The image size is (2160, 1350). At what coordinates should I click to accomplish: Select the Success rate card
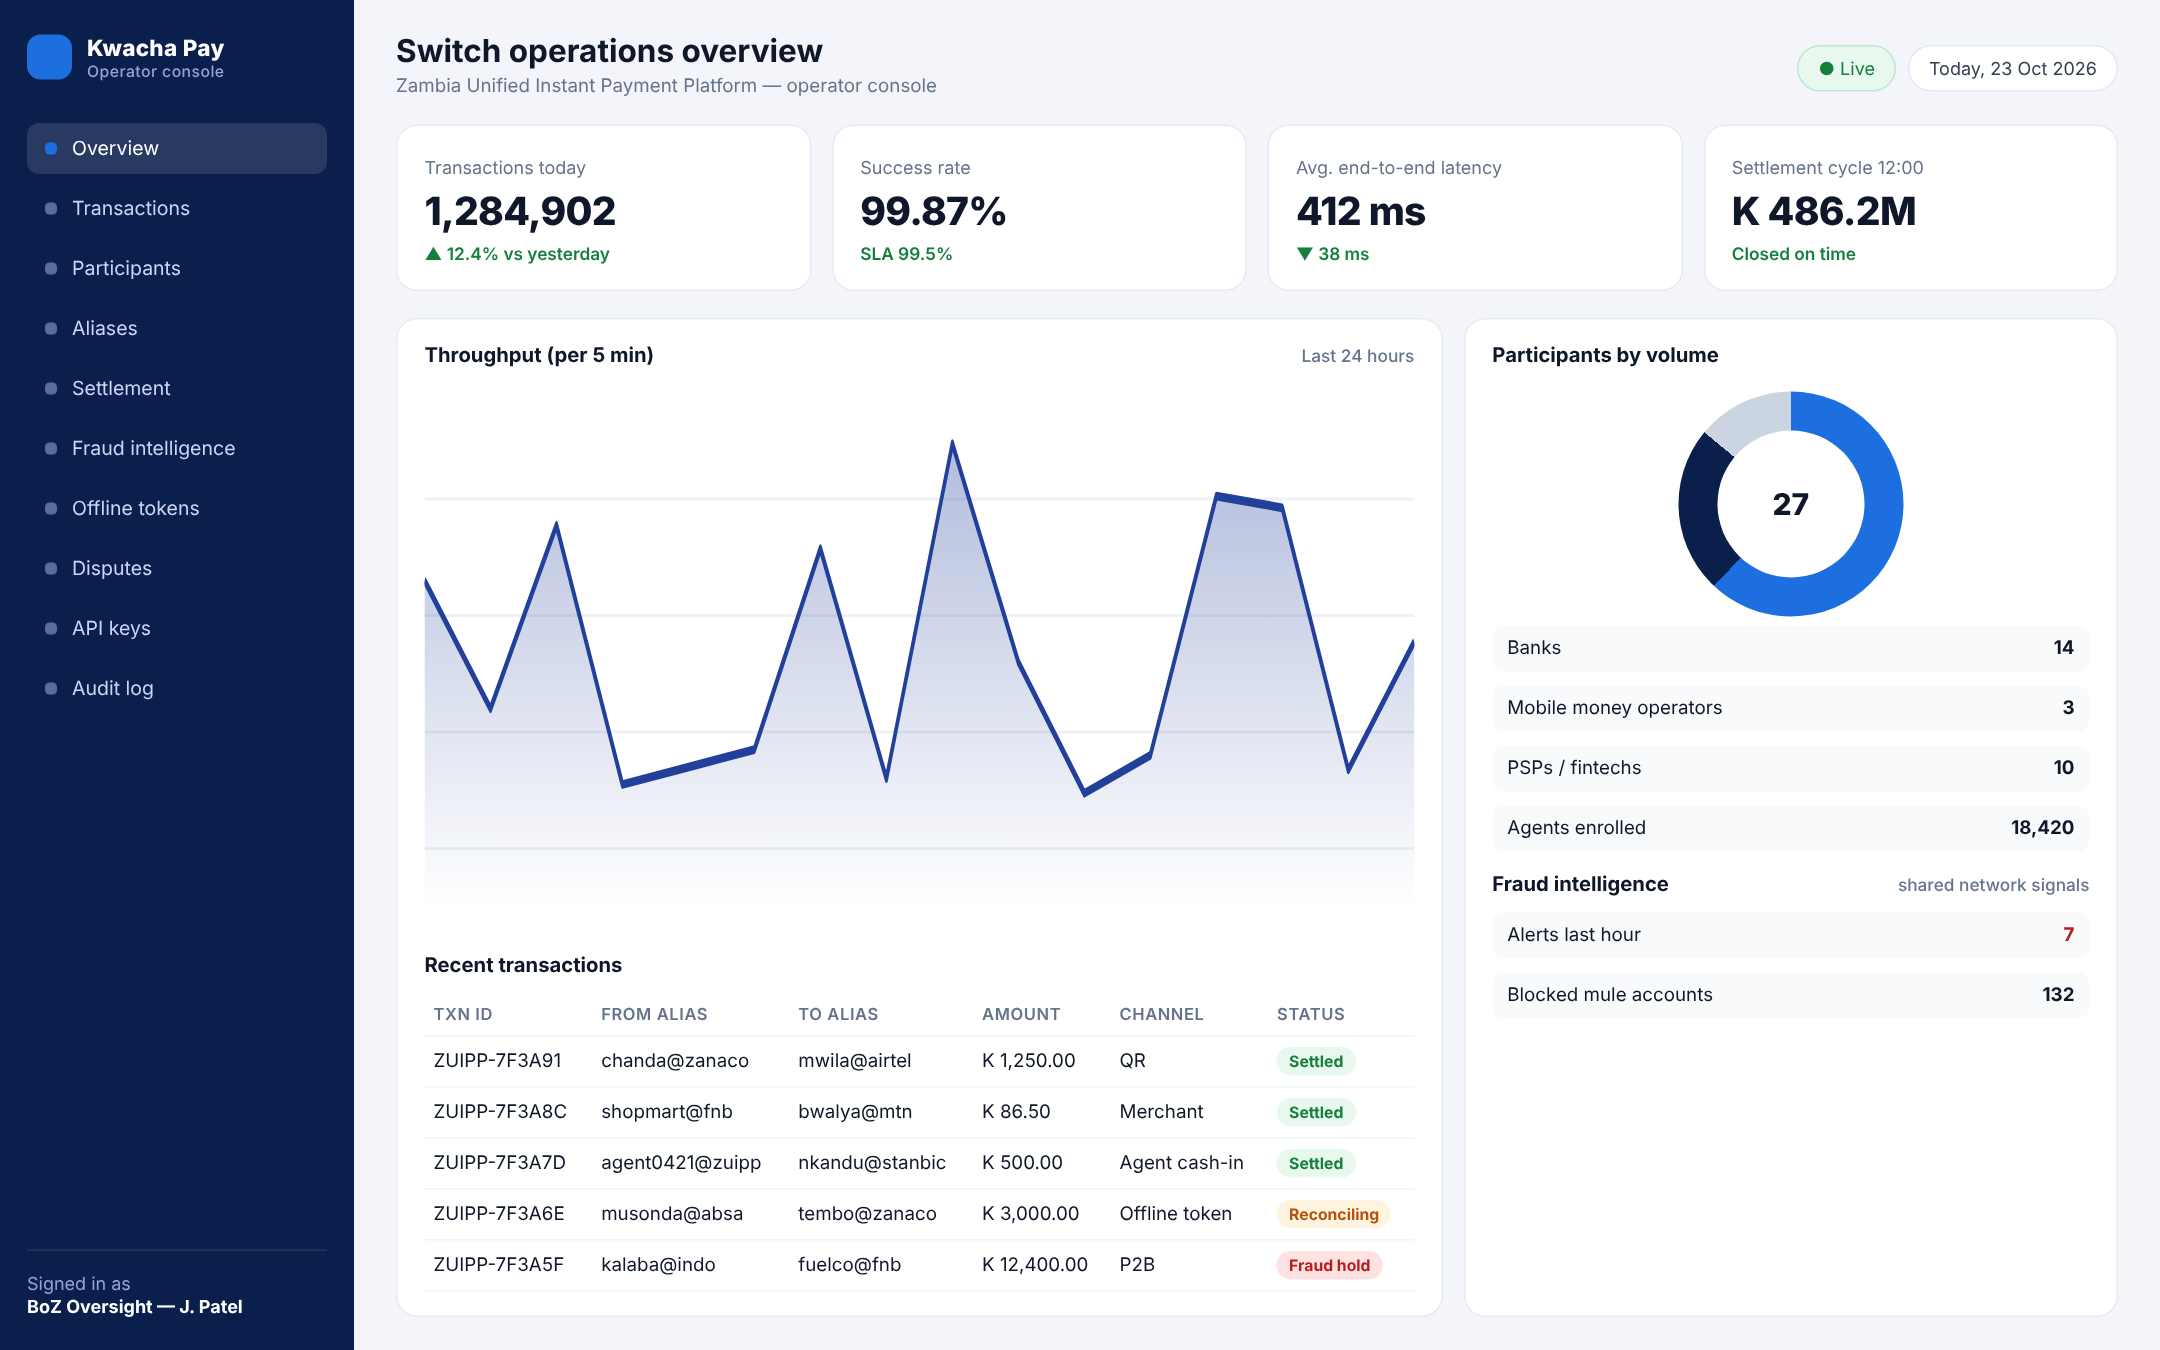click(x=1039, y=208)
